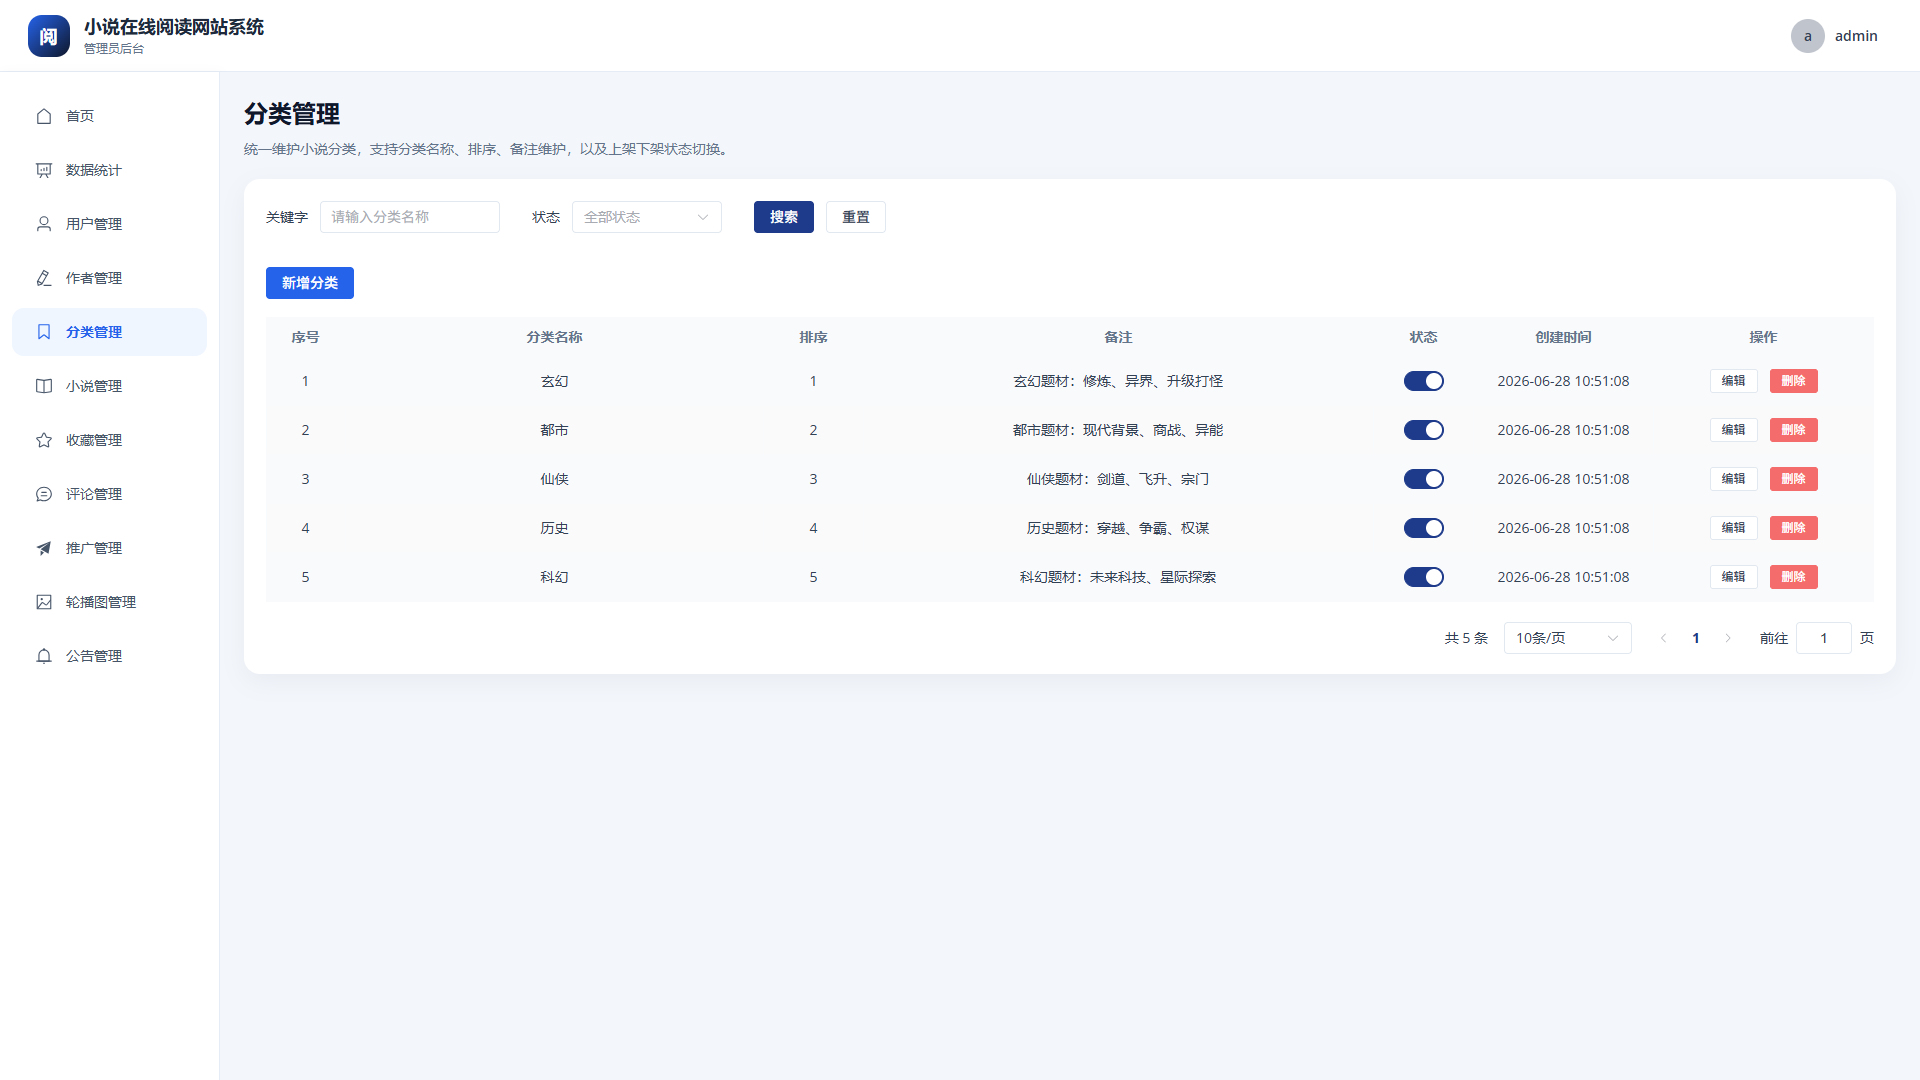Viewport: 1920px width, 1080px height.
Task: Click the 作者管理 pen icon
Action: 44,278
